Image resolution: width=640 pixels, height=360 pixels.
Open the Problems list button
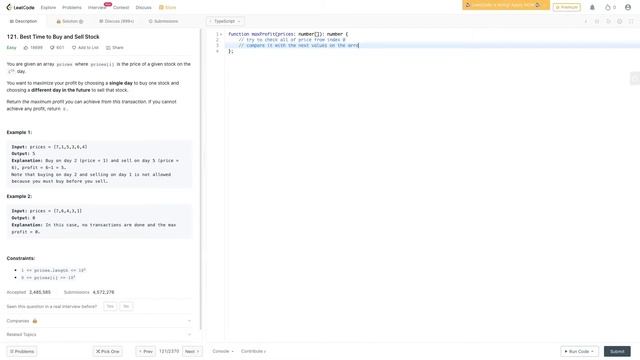[22, 351]
